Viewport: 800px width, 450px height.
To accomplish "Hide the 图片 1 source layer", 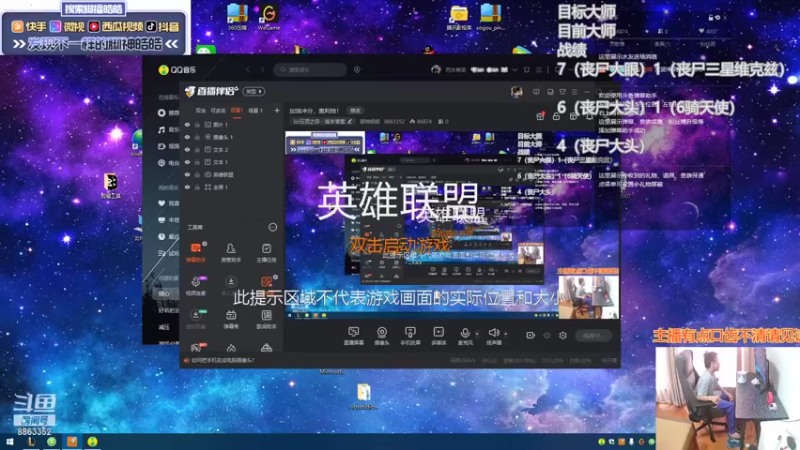I will pyautogui.click(x=188, y=124).
